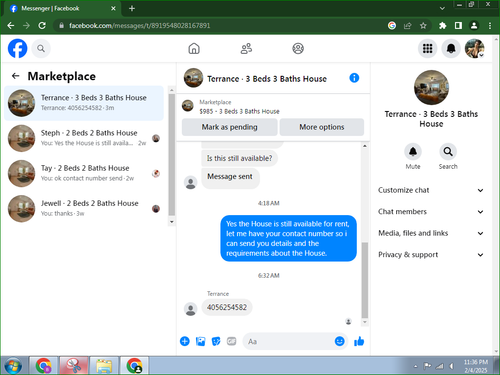The width and height of the screenshot is (500, 375).
Task: Click the chat messages scrollbar thumb
Action: click(x=365, y=280)
